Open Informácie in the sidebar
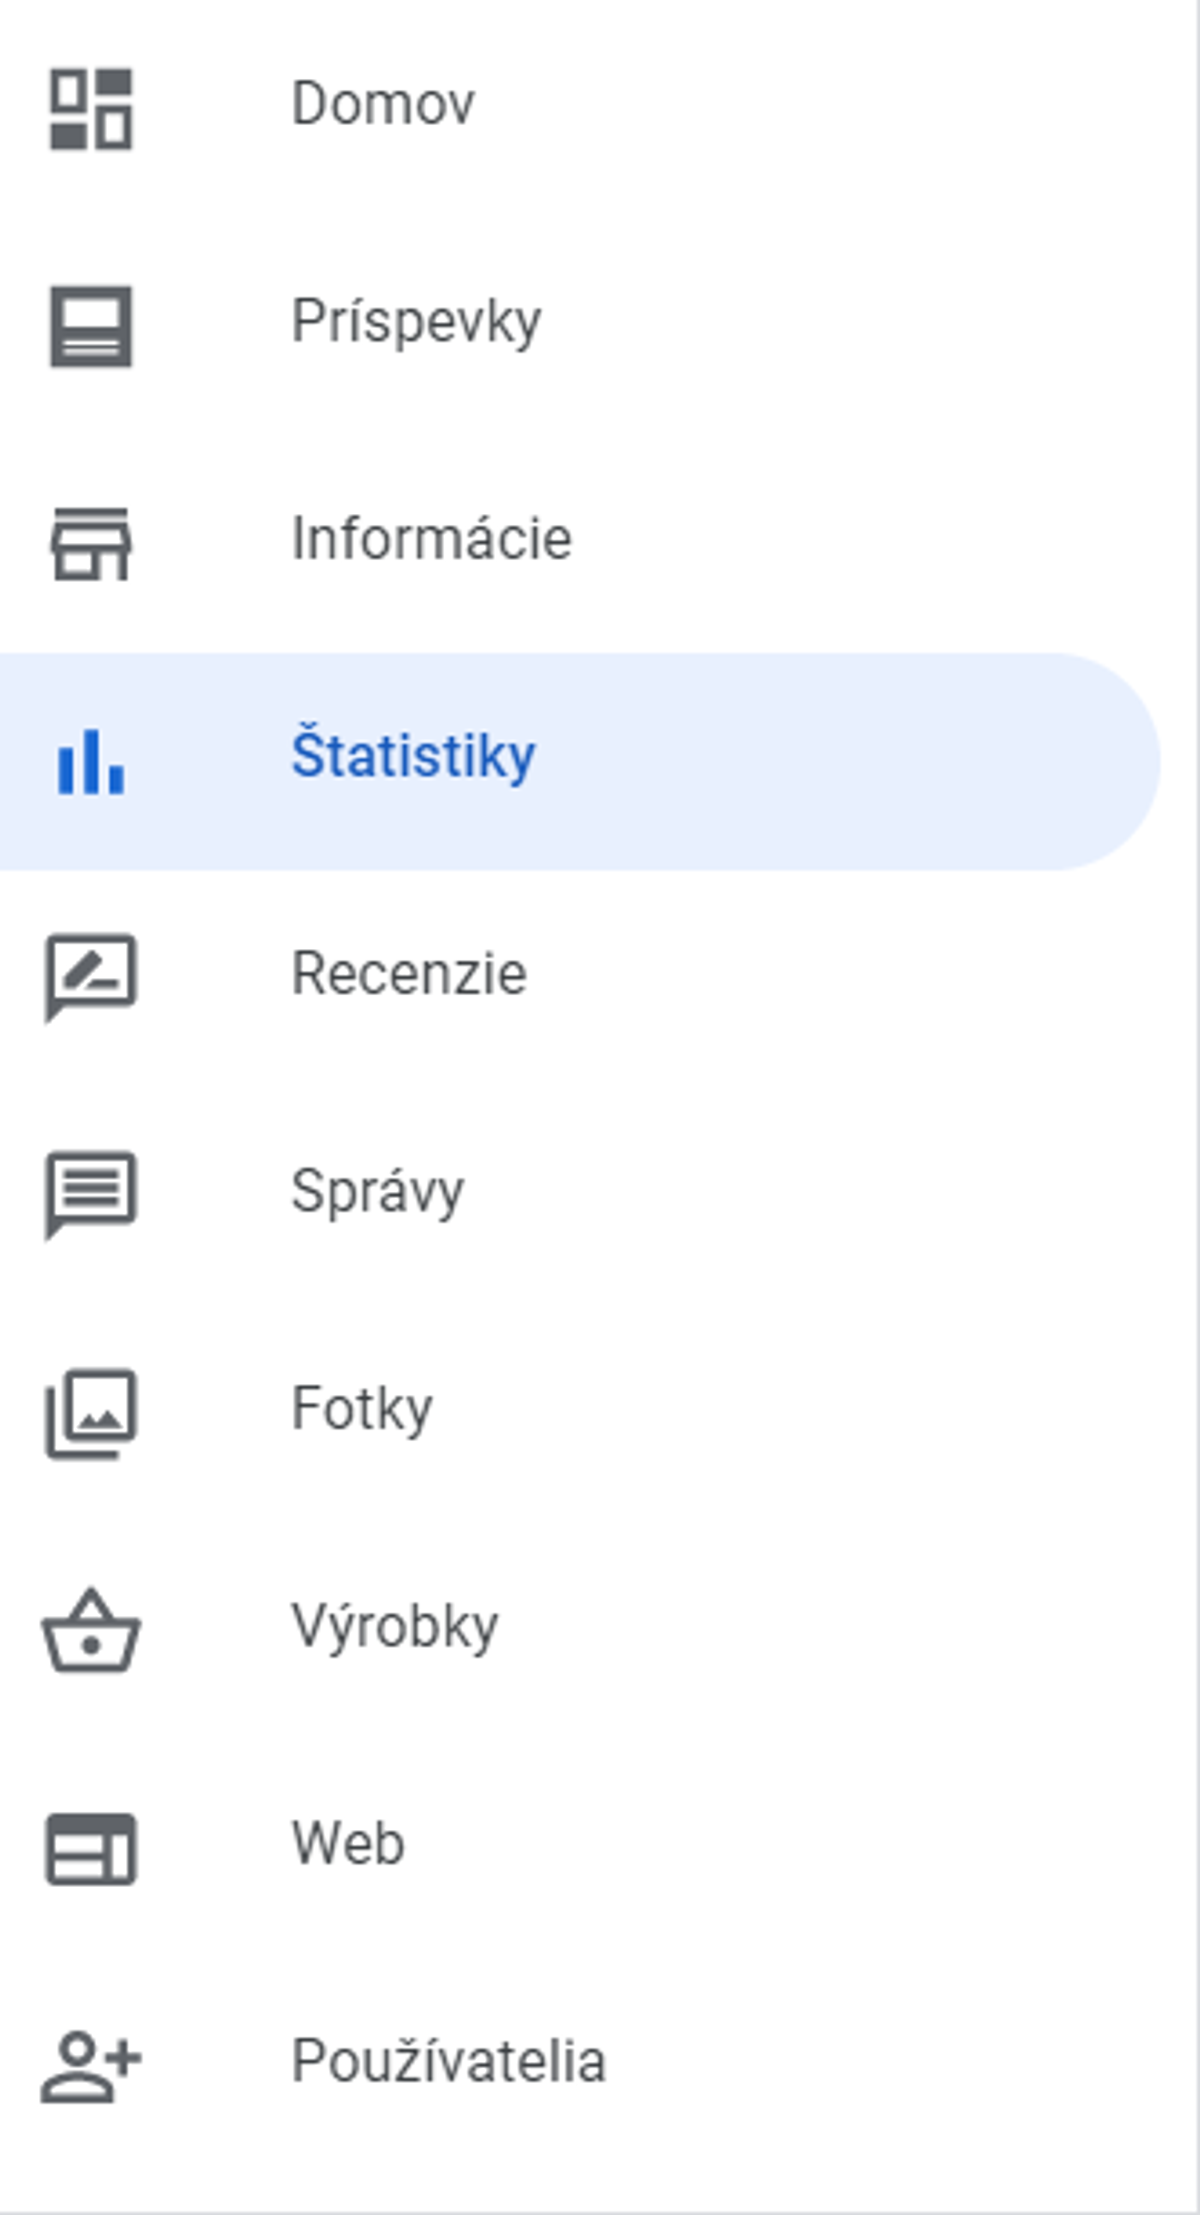The width and height of the screenshot is (1200, 2215). 580,543
